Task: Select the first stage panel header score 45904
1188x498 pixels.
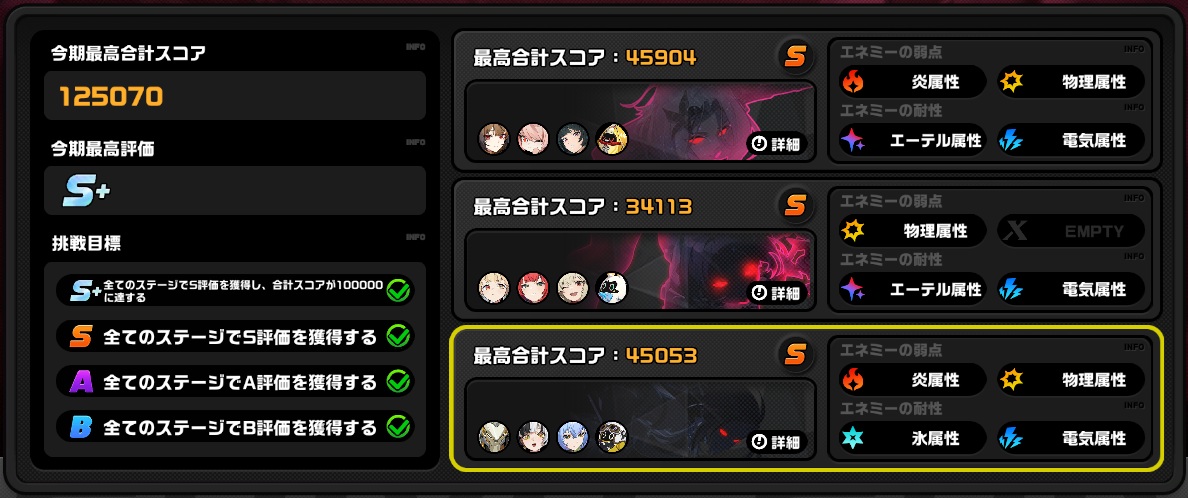Action: pyautogui.click(x=584, y=57)
